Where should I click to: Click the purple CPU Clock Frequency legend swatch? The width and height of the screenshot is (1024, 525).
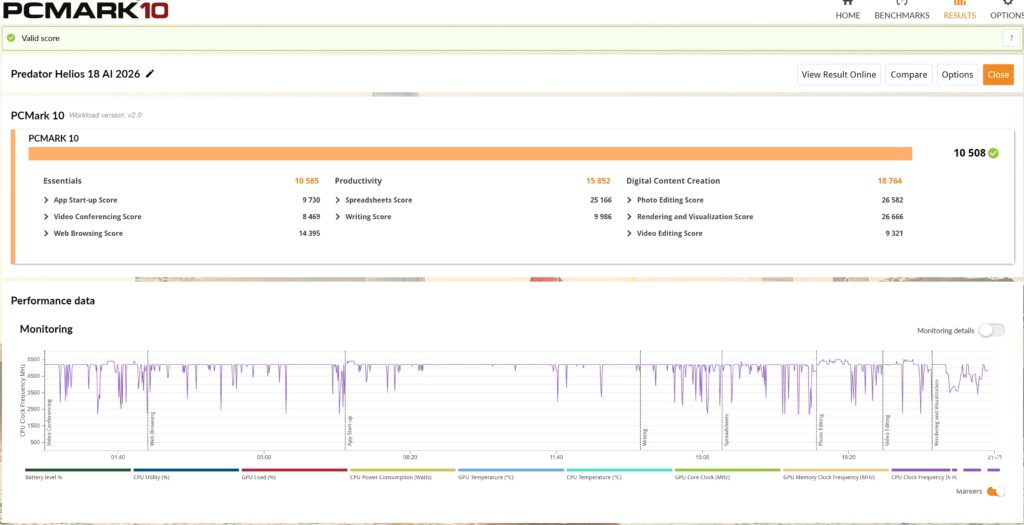coord(921,469)
